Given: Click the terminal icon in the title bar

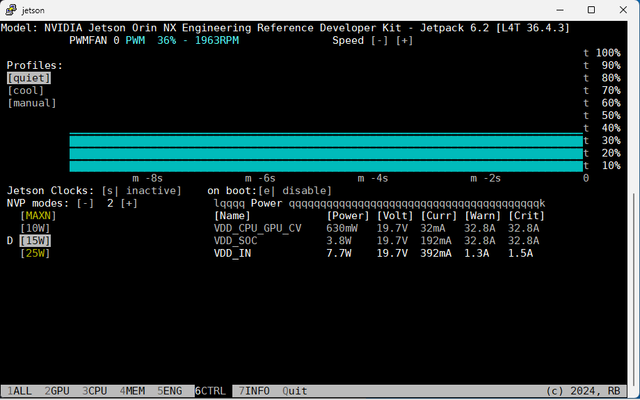Looking at the screenshot, I should pyautogui.click(x=14, y=11).
